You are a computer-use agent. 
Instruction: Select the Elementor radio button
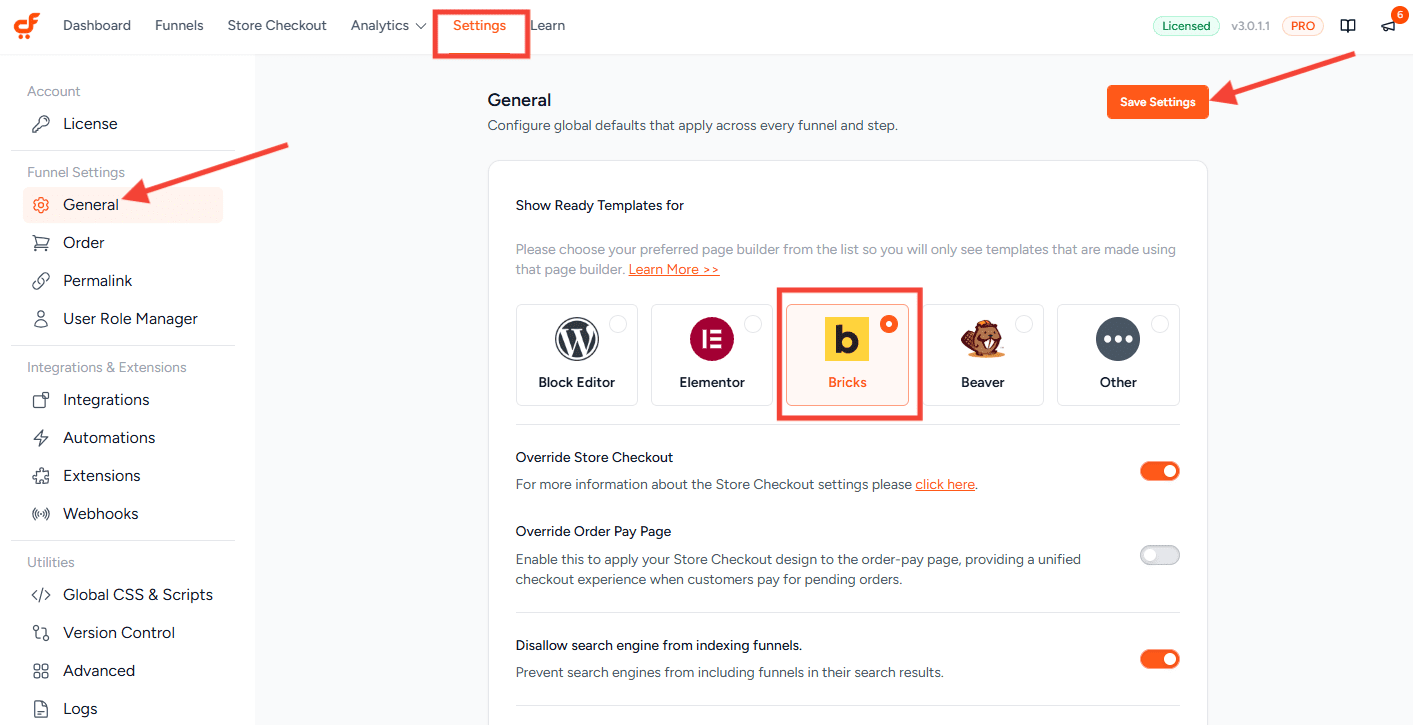[x=753, y=324]
